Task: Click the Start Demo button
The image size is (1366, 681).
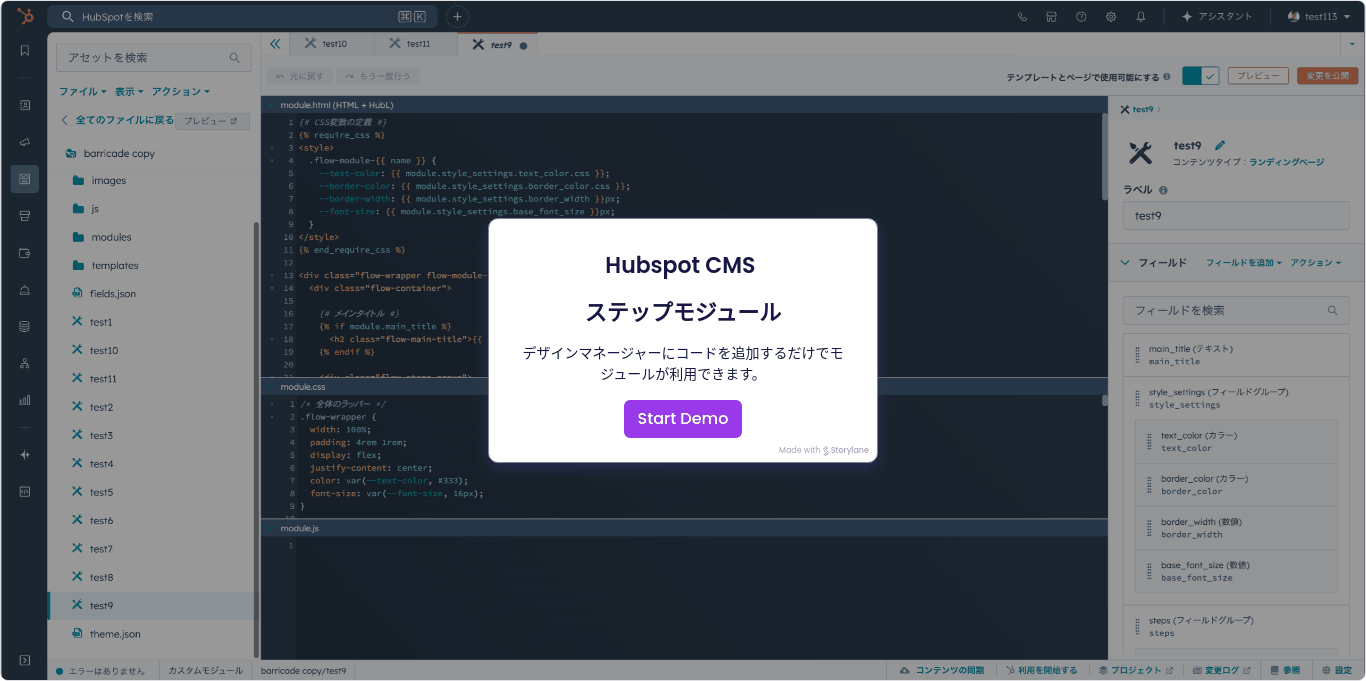Action: click(683, 419)
